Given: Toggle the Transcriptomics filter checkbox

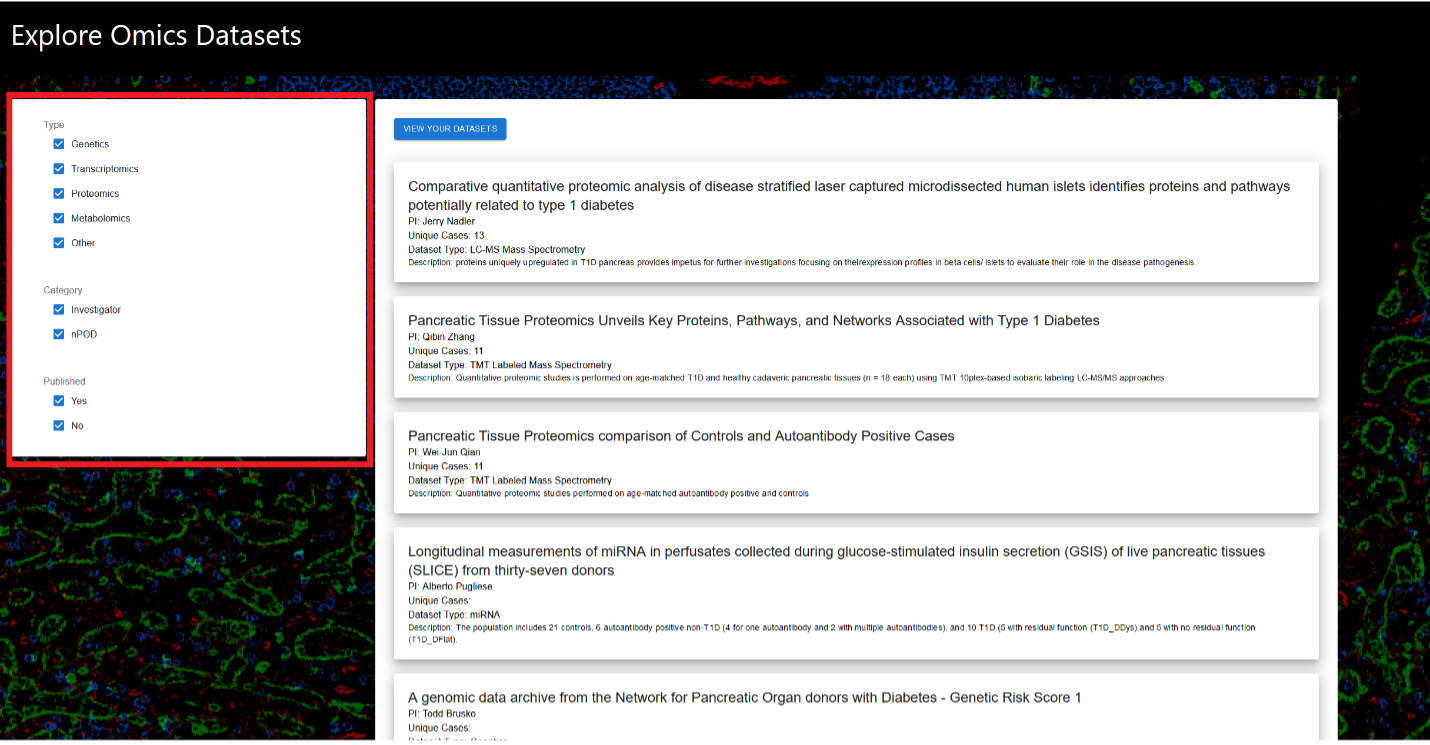Looking at the screenshot, I should coord(59,169).
